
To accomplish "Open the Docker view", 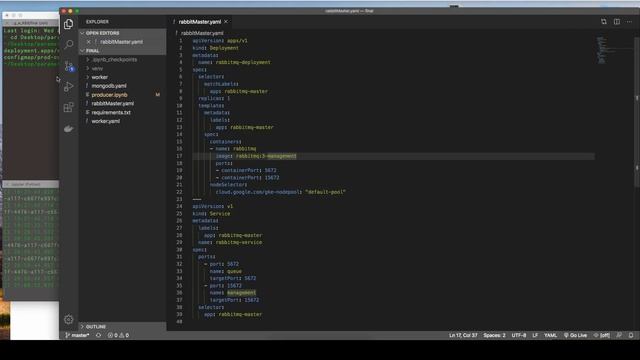I will (x=69, y=129).
